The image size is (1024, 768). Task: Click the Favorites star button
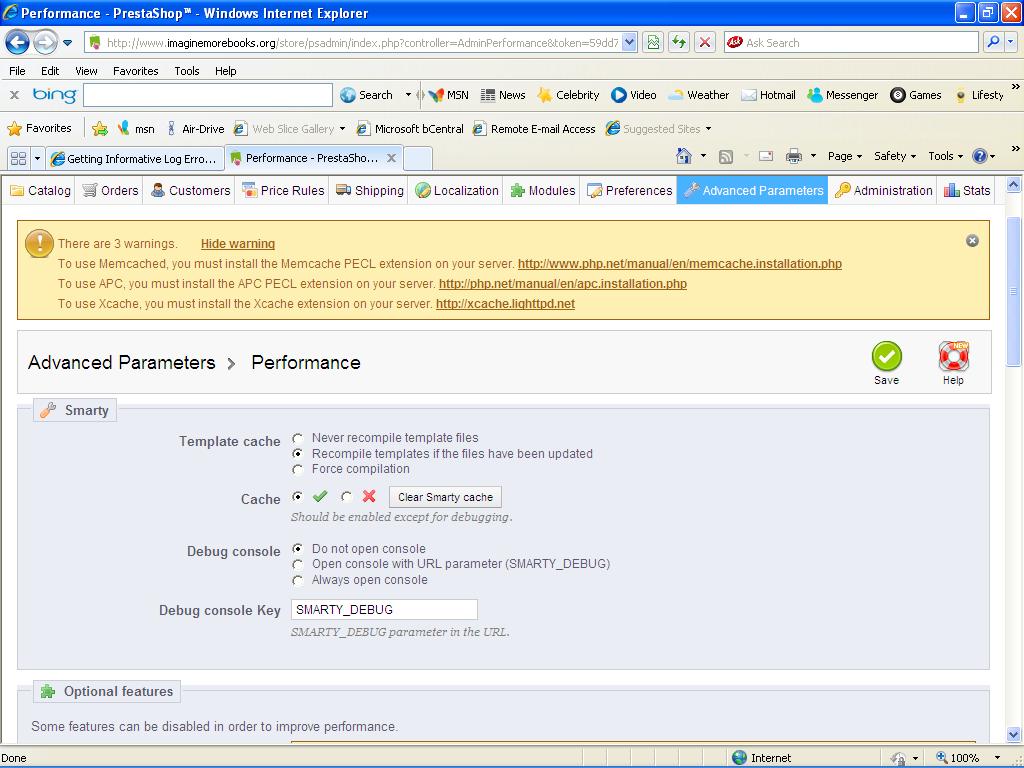[x=39, y=129]
